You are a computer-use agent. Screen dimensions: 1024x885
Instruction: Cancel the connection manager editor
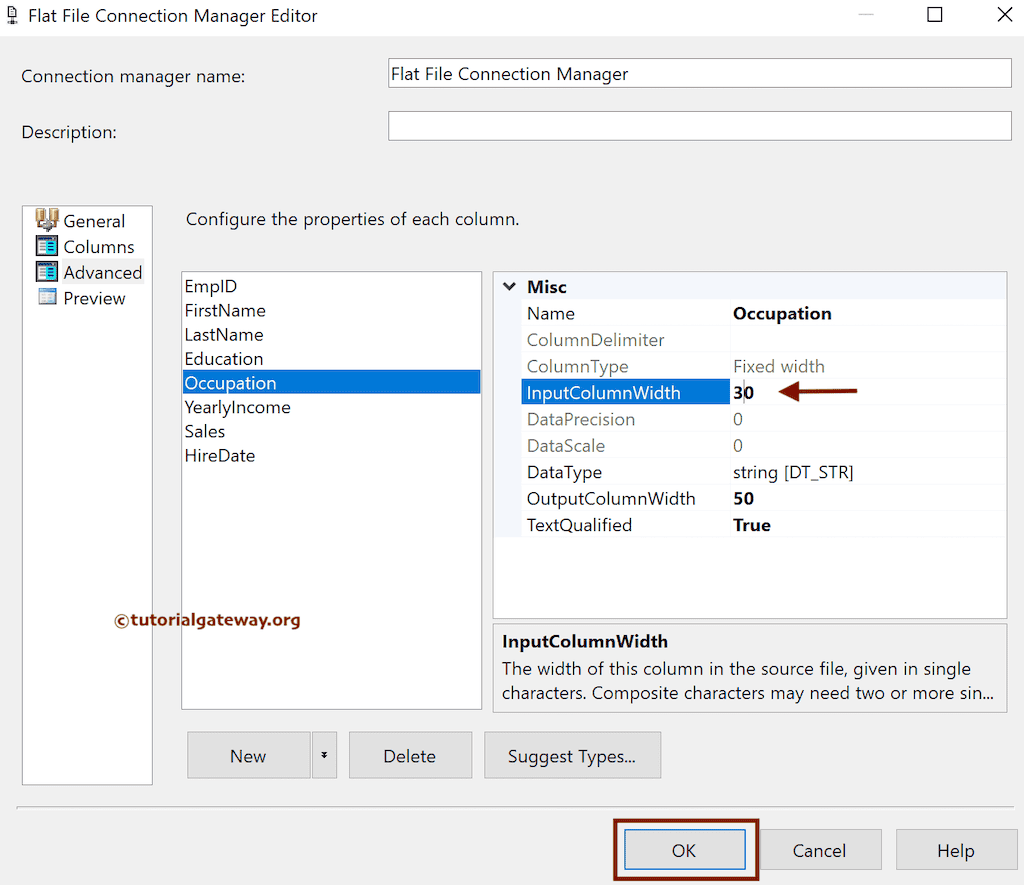click(x=820, y=849)
